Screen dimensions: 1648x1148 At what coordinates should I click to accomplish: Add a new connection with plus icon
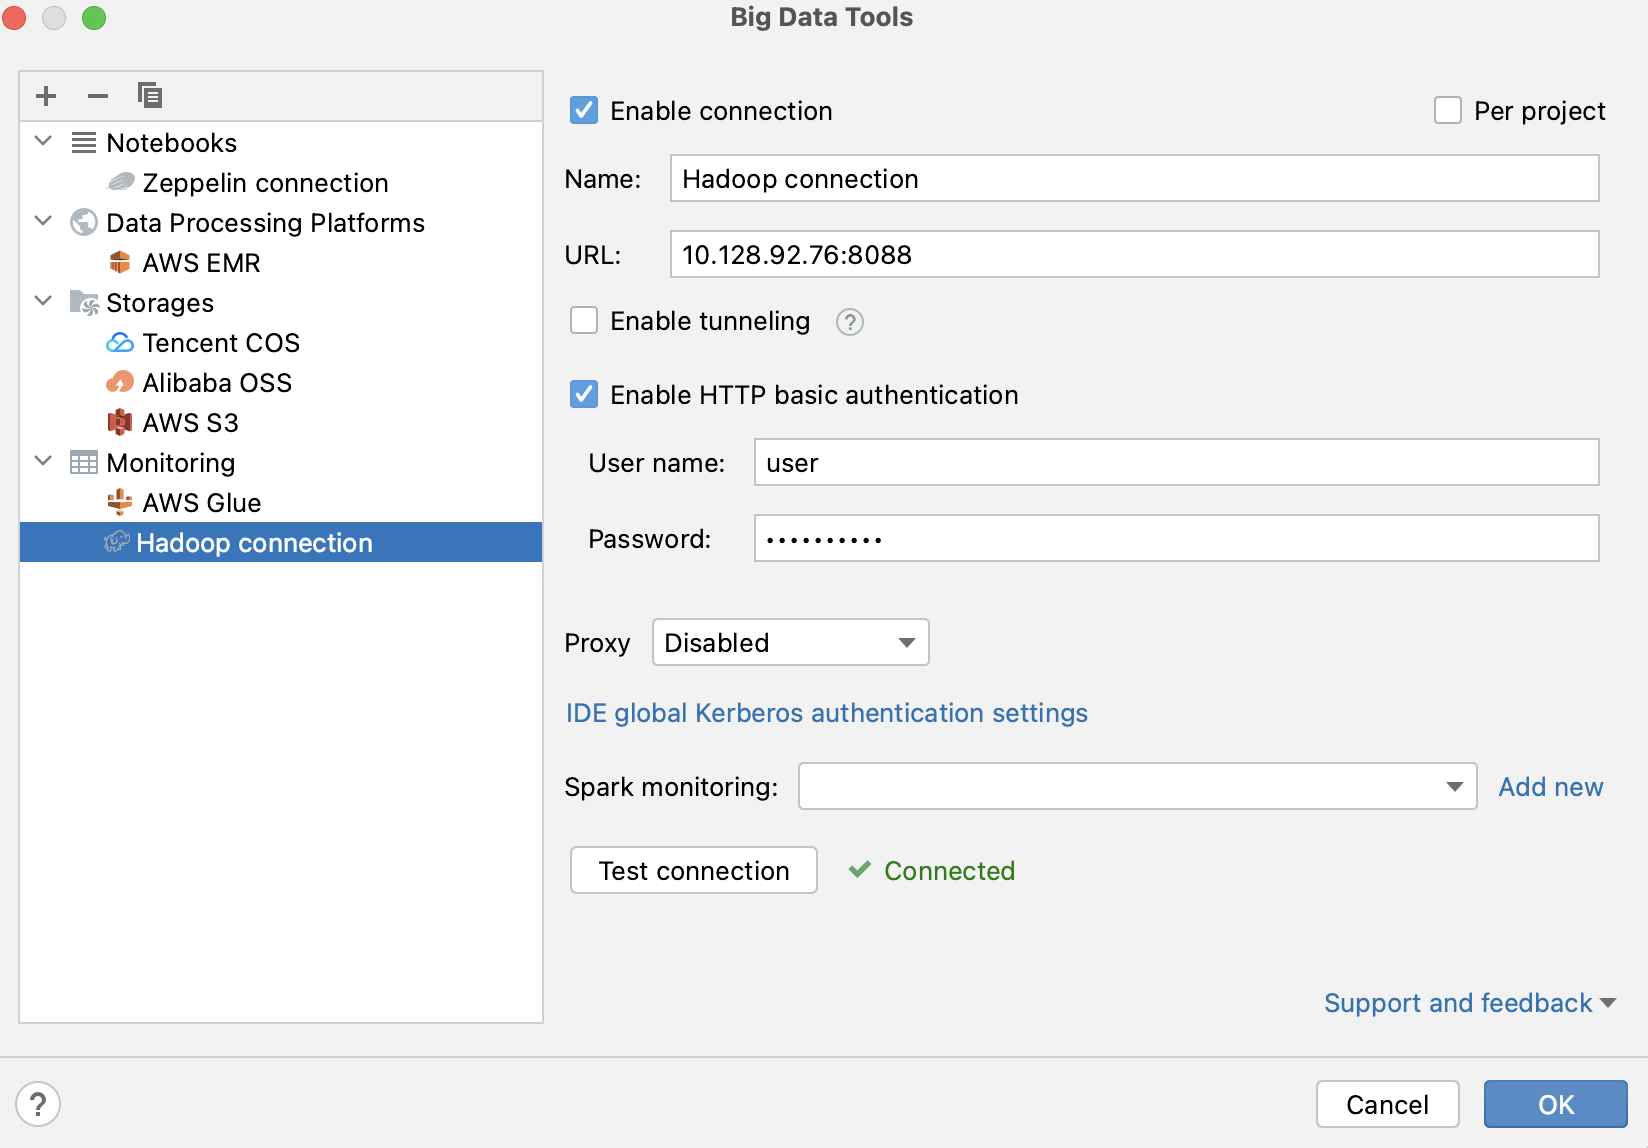coord(46,96)
